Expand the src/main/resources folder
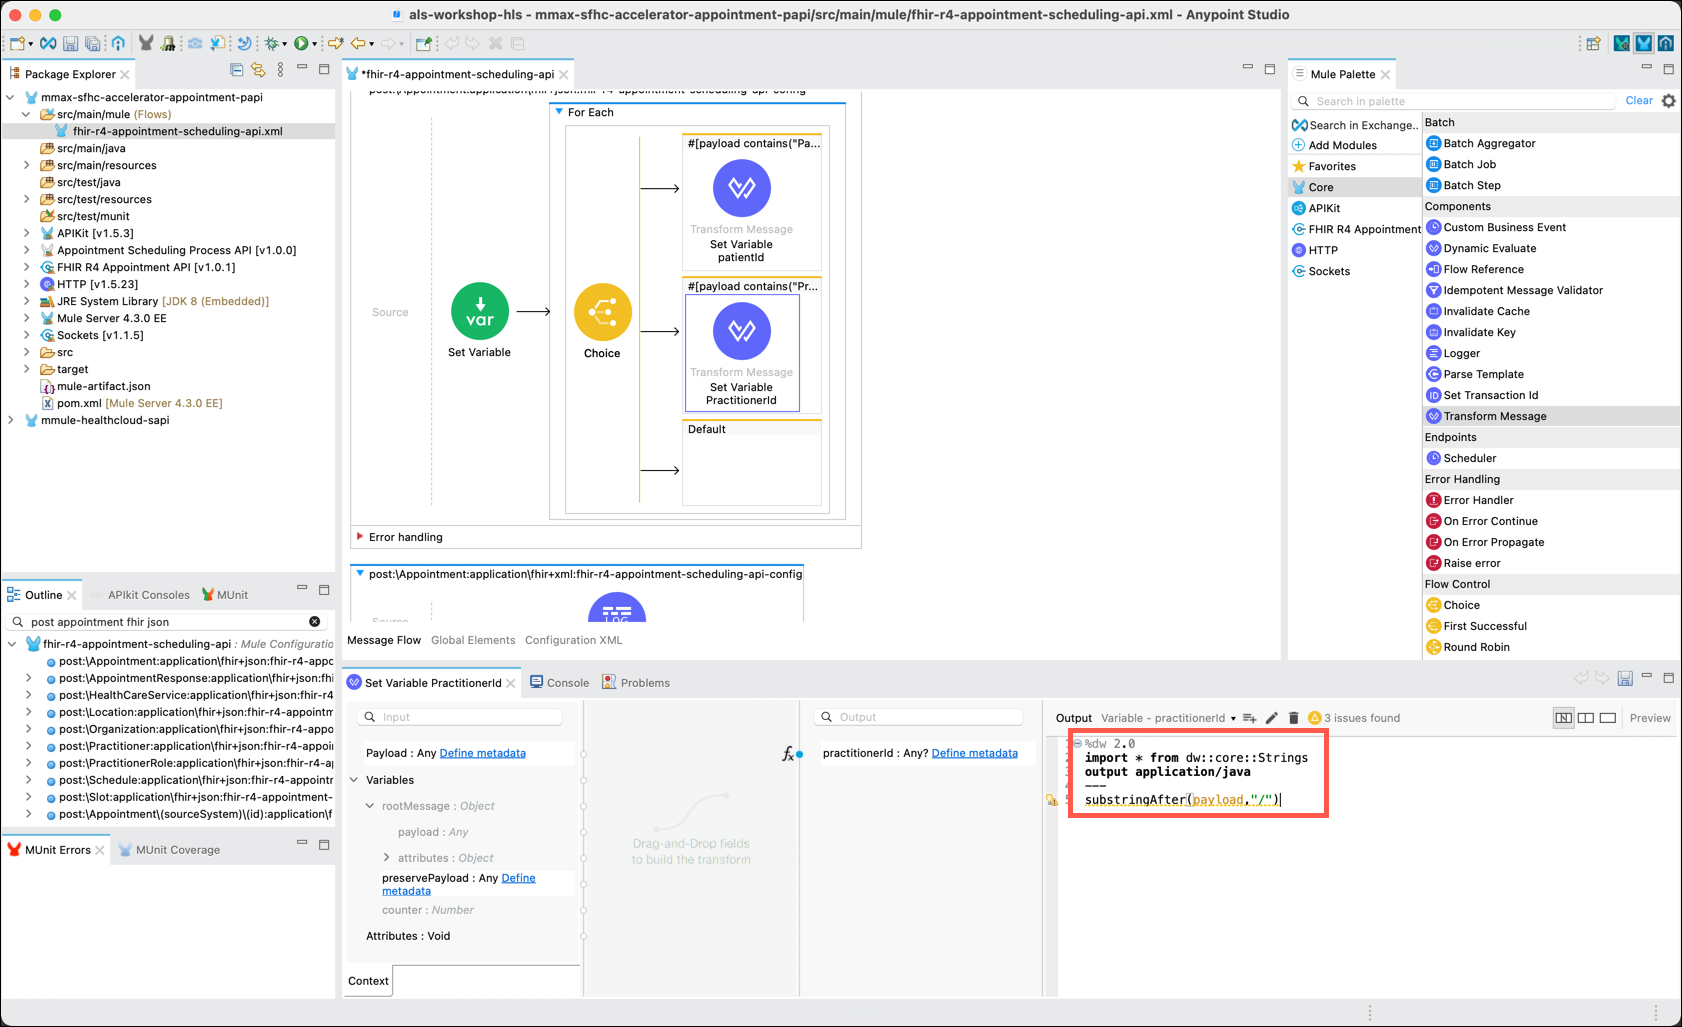 27,165
